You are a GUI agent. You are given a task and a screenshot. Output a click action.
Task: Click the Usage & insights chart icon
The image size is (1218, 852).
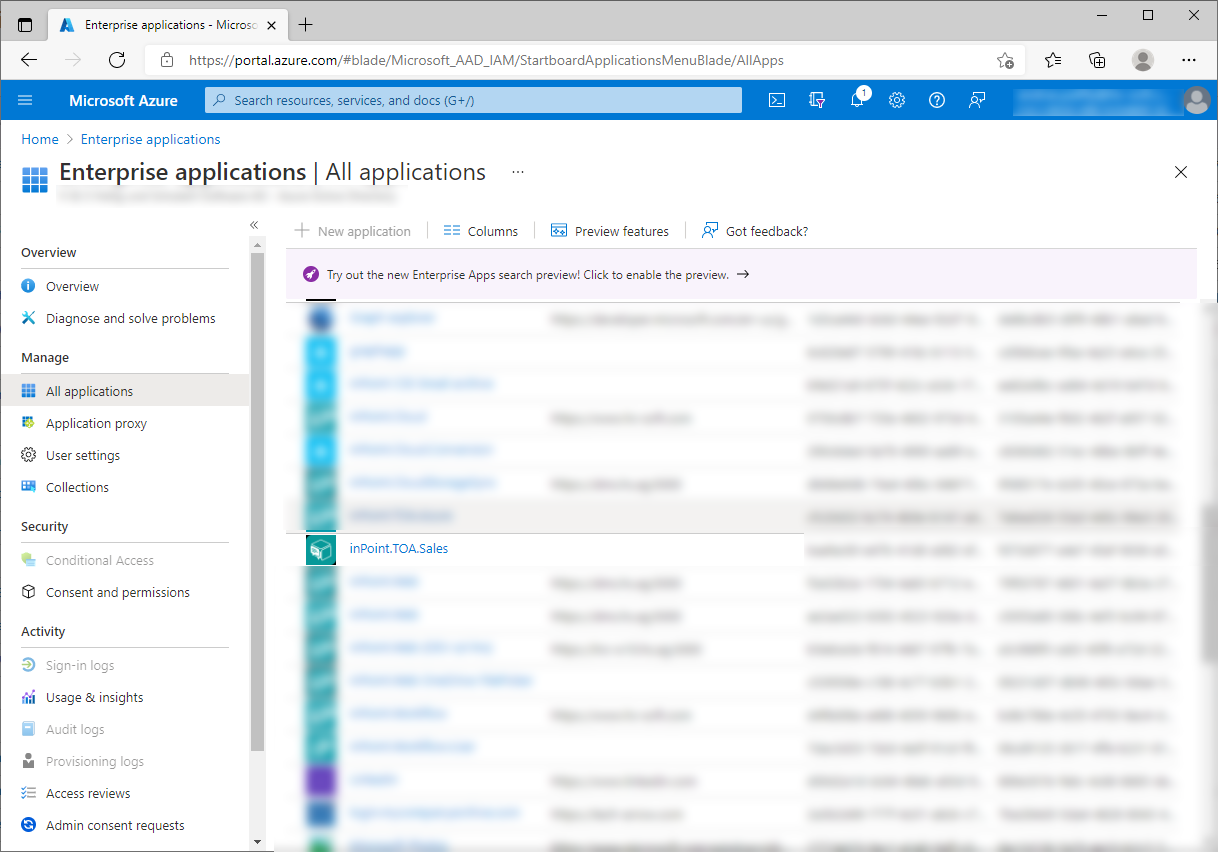[28, 697]
